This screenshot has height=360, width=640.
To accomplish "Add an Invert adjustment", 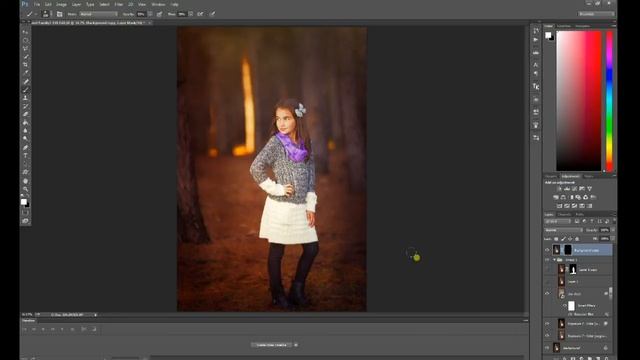I will [559, 206].
